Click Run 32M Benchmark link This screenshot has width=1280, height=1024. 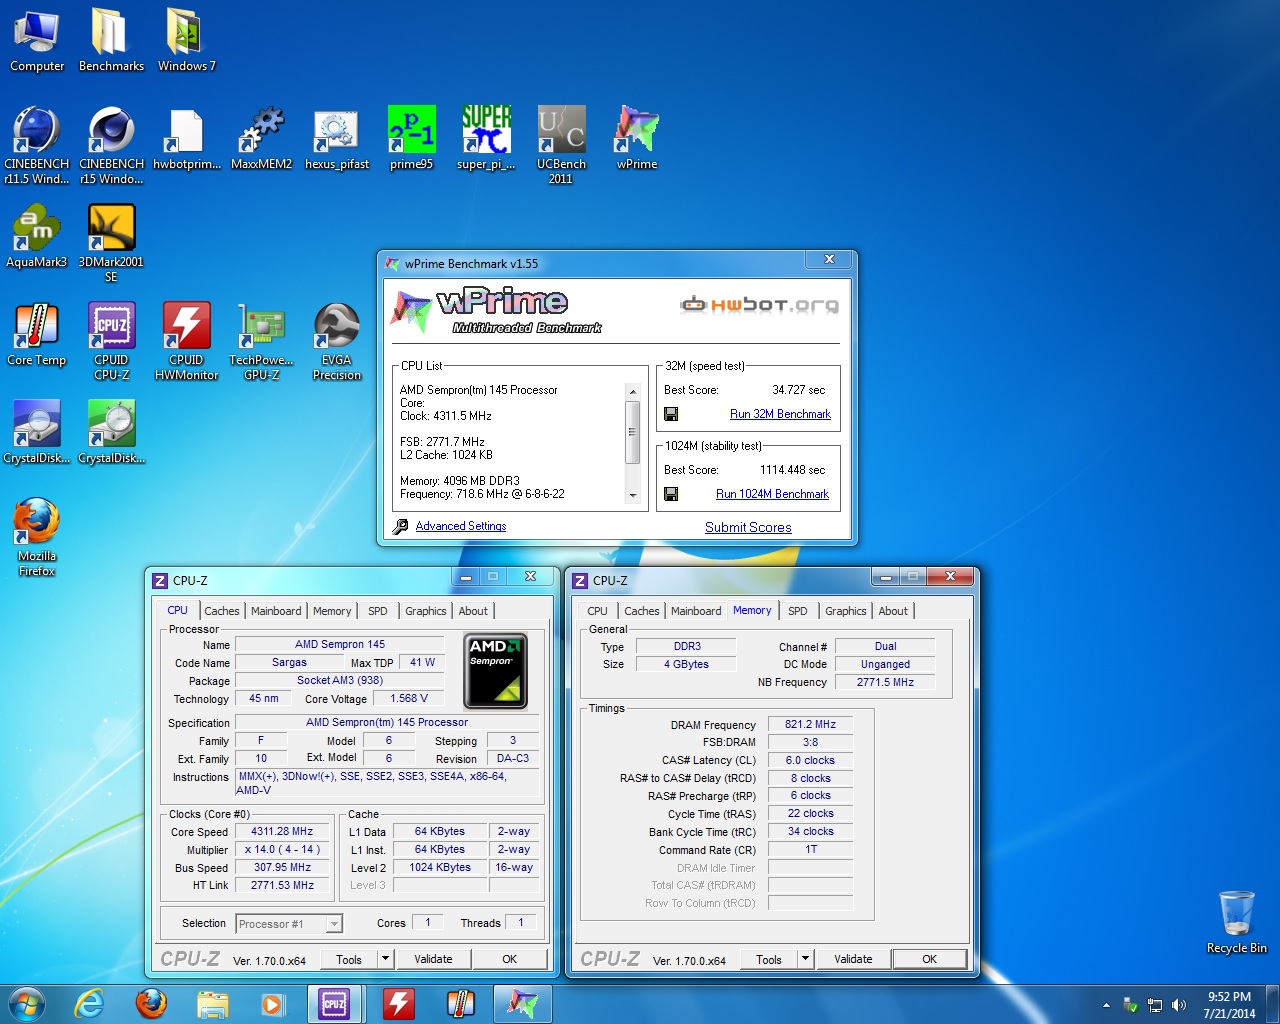tap(780, 414)
